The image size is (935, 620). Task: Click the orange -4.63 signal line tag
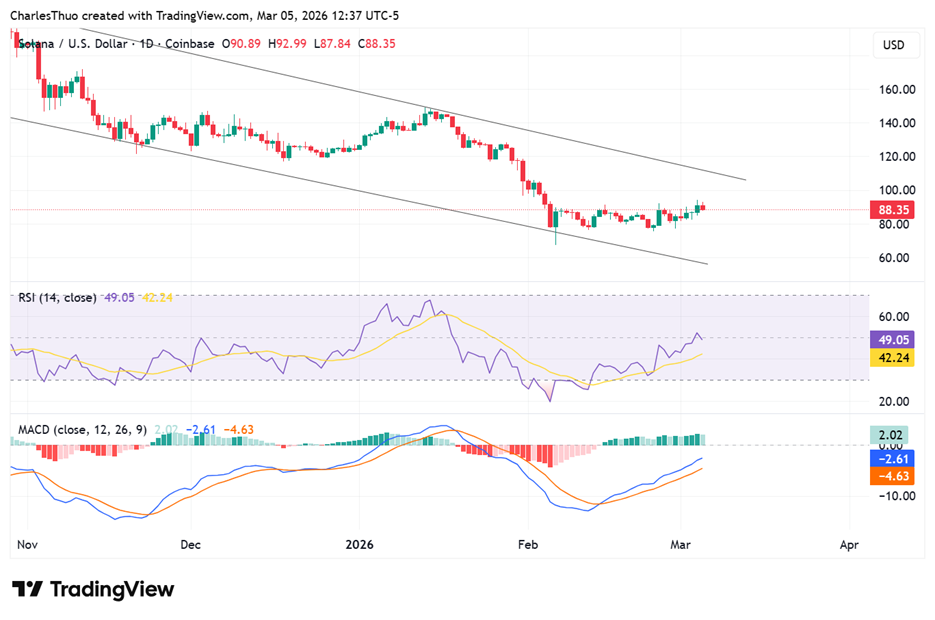891,476
